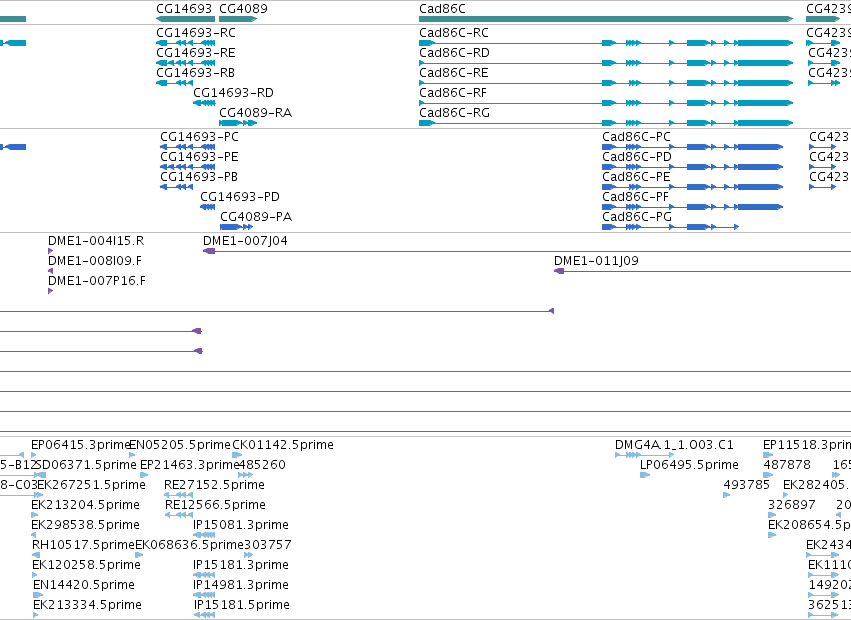This screenshot has width=851, height=620.
Task: Click EST LP06495.5prime
Action: [689, 465]
